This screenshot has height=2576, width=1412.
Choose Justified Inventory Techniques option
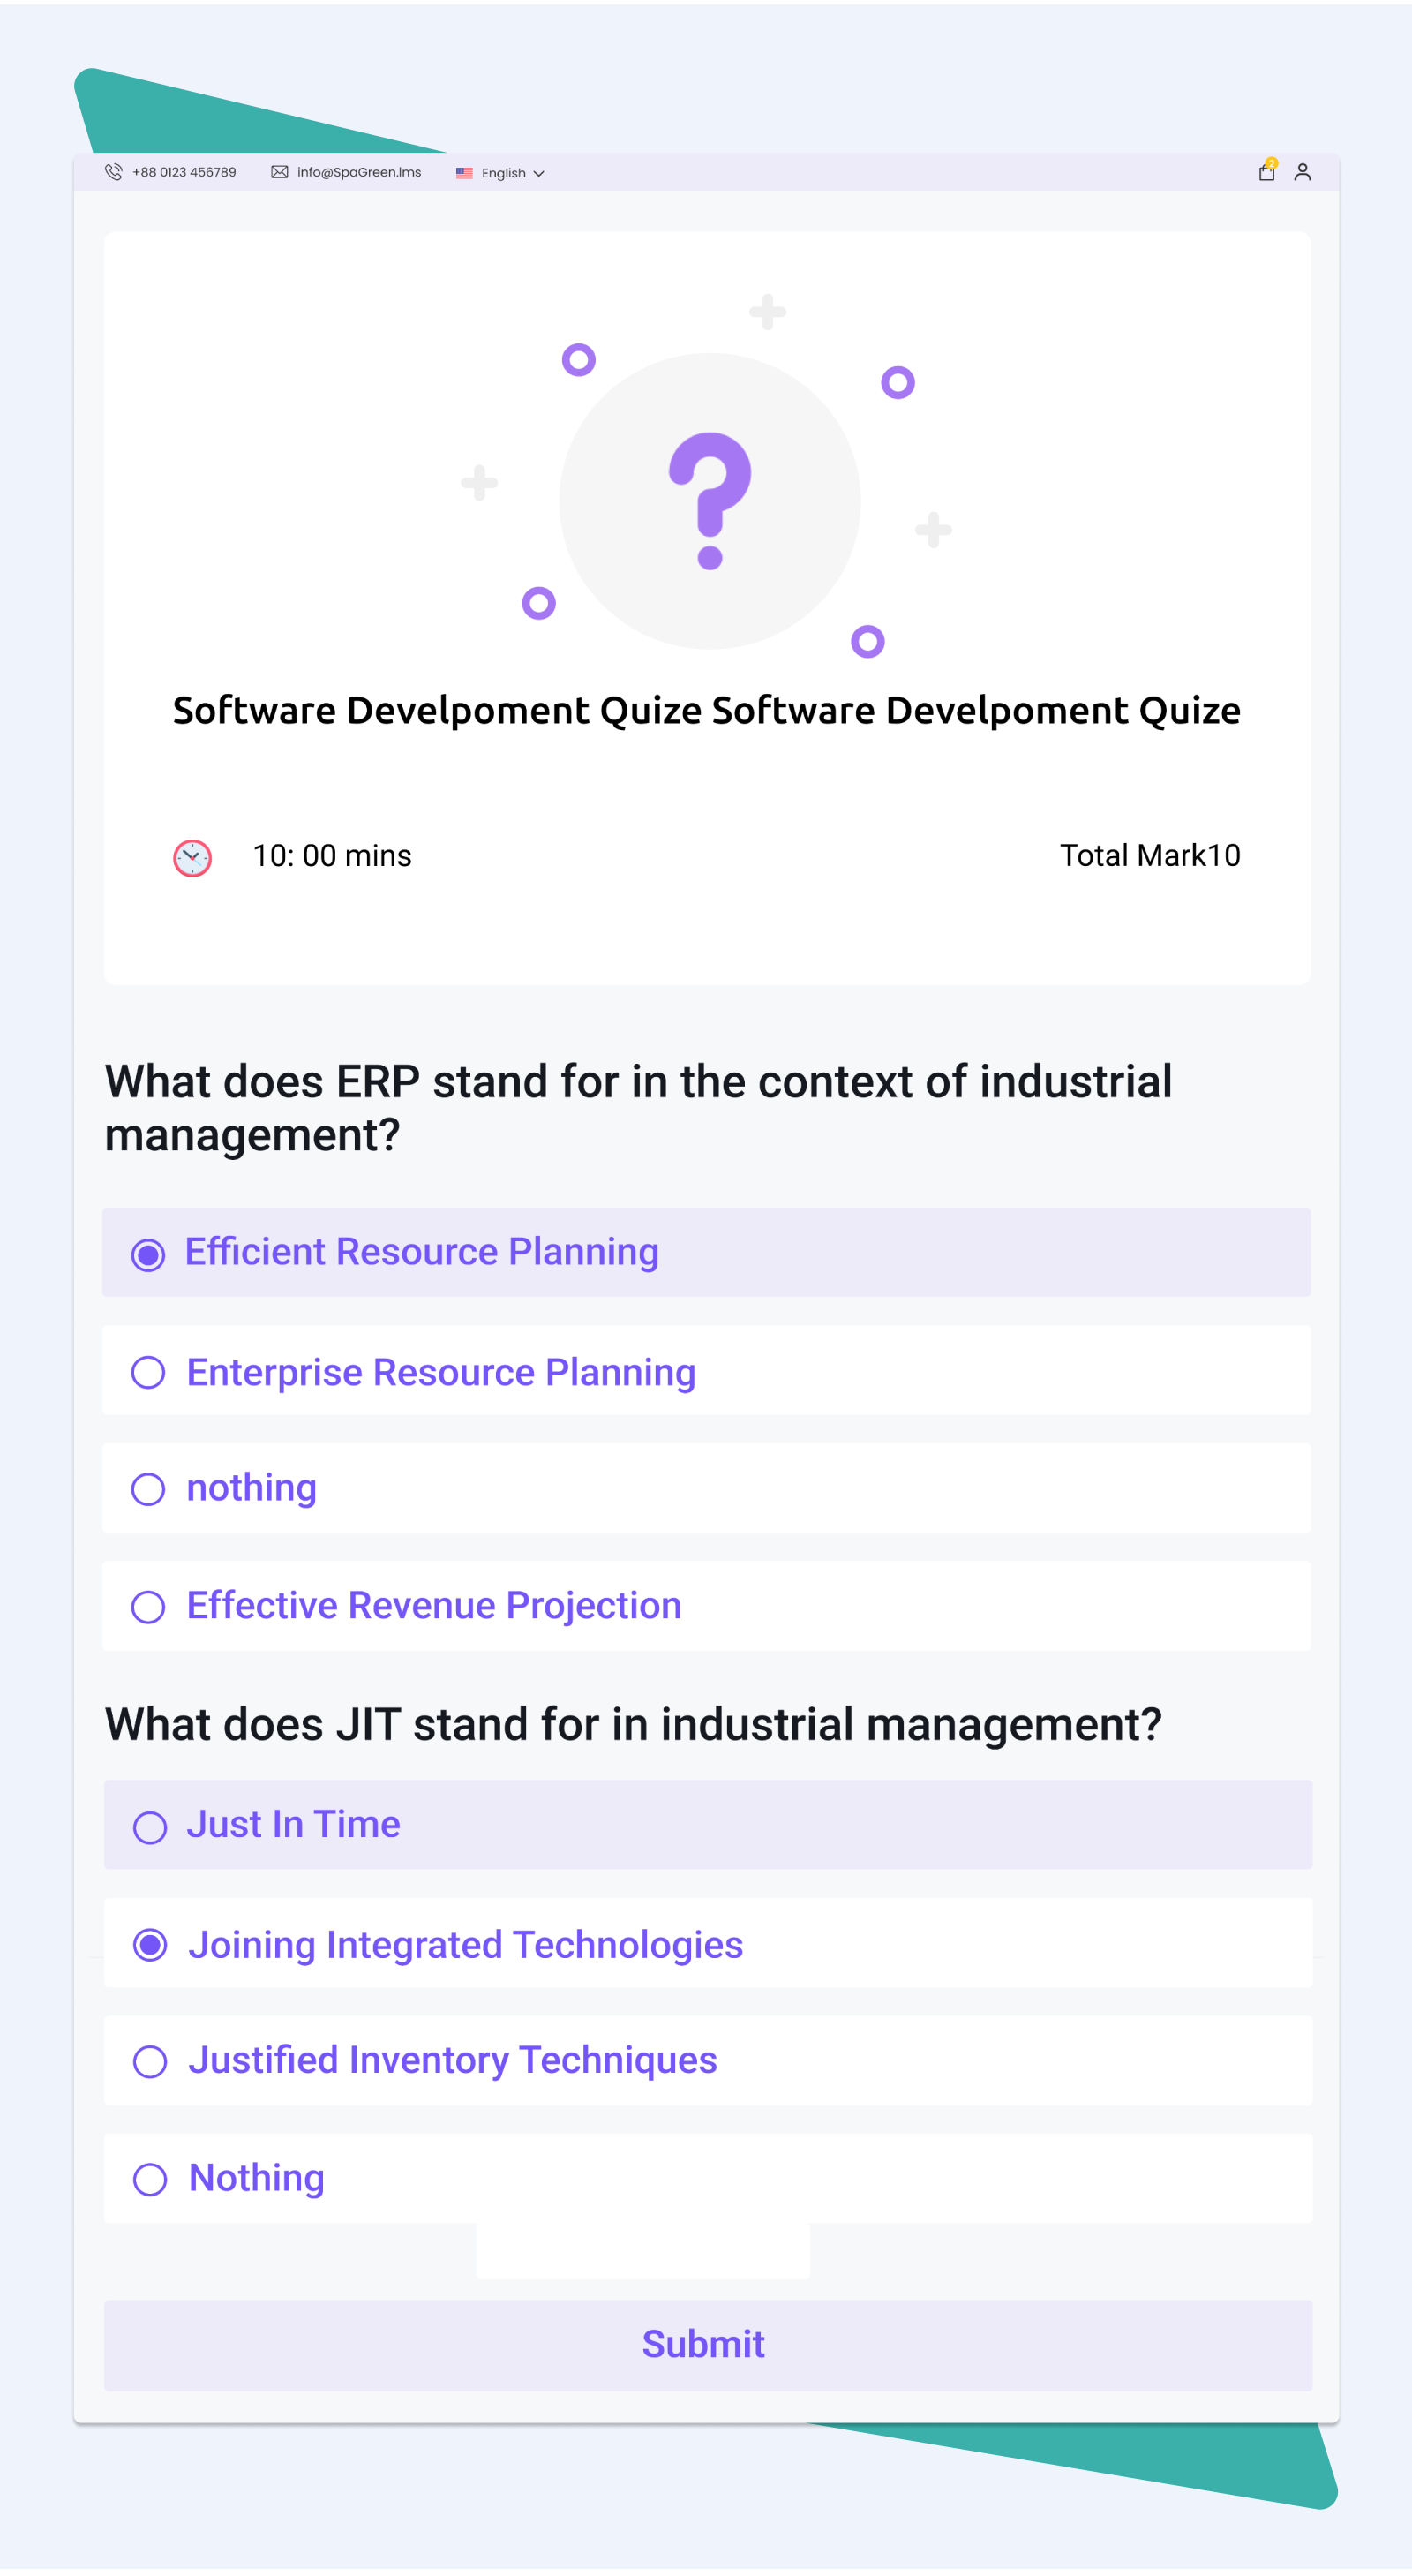[x=707, y=2060]
